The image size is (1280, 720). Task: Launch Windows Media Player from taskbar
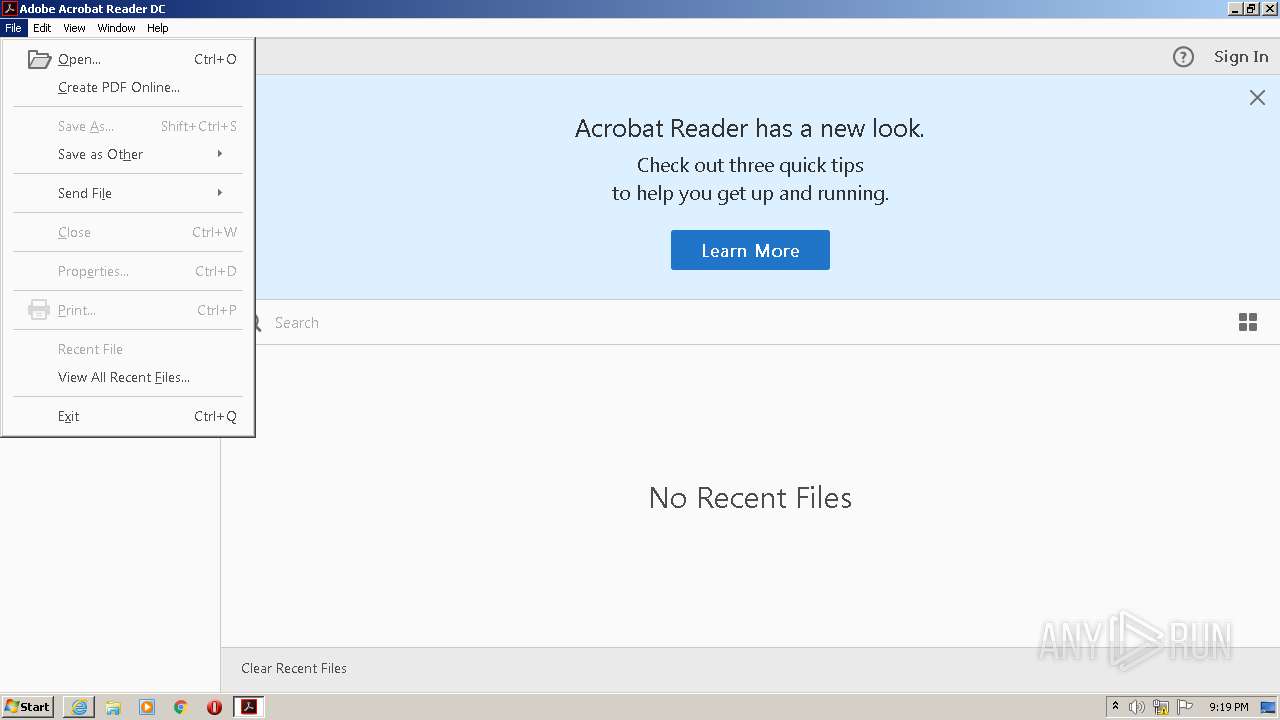(147, 707)
